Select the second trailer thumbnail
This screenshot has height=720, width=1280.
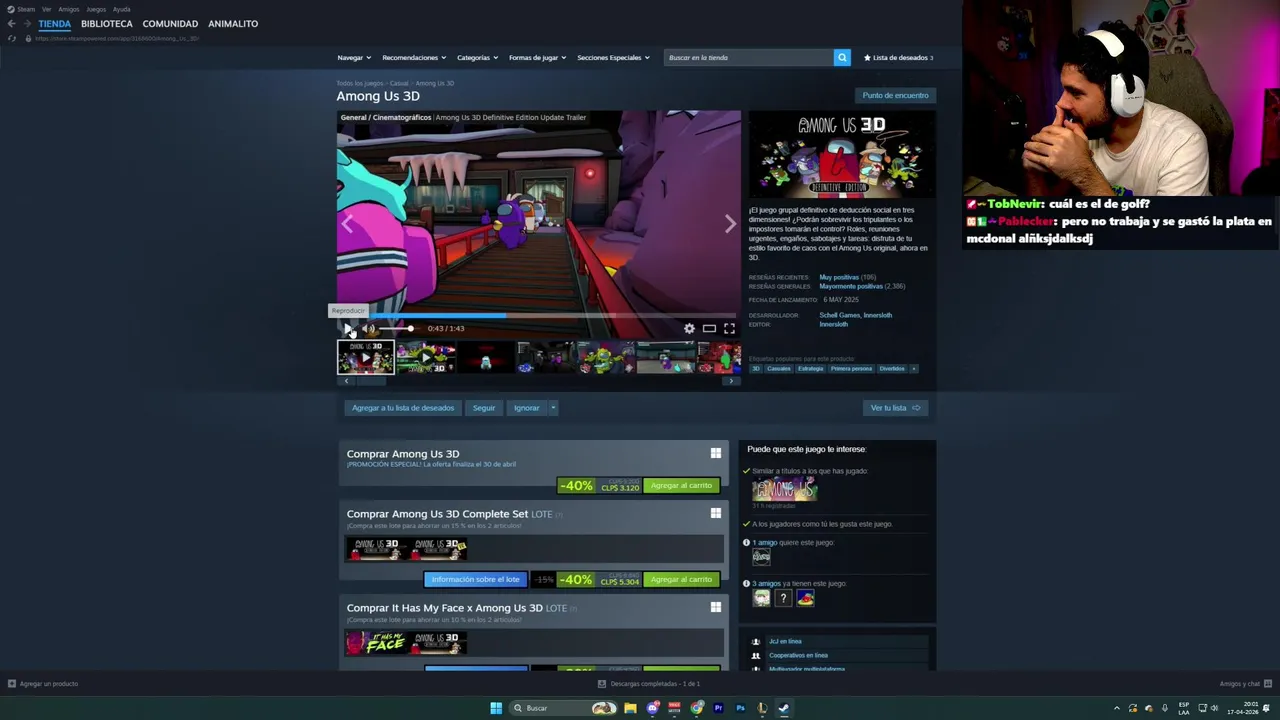(425, 357)
